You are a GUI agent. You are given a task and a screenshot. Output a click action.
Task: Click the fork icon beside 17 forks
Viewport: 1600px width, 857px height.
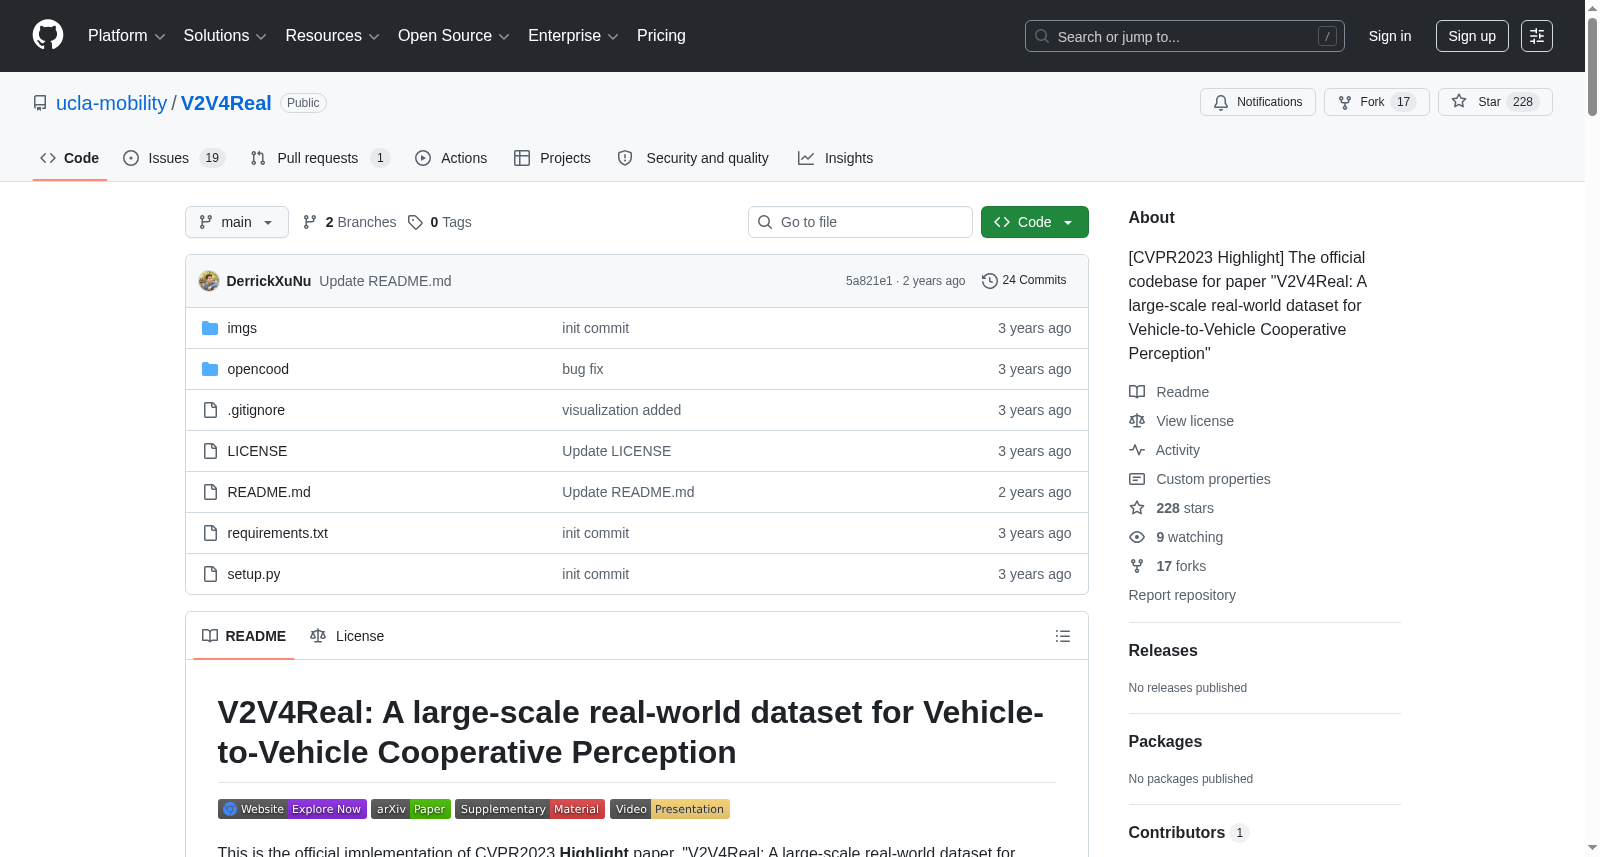pos(1137,566)
